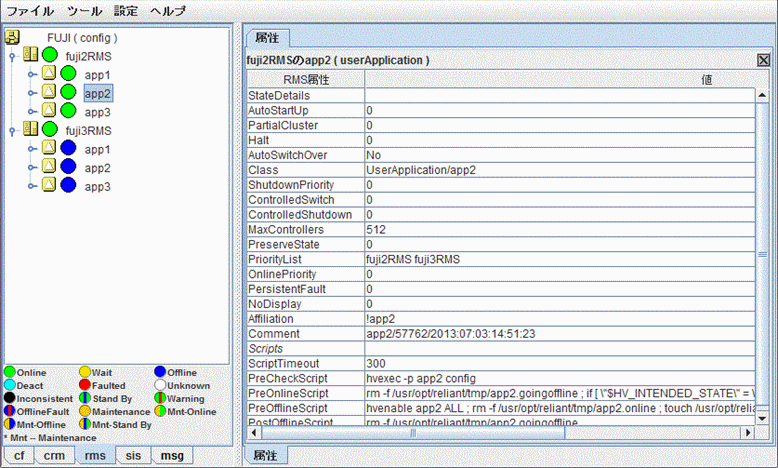The image size is (778, 468).
Task: Click the black Inconsistent legend icon
Action: [10, 398]
